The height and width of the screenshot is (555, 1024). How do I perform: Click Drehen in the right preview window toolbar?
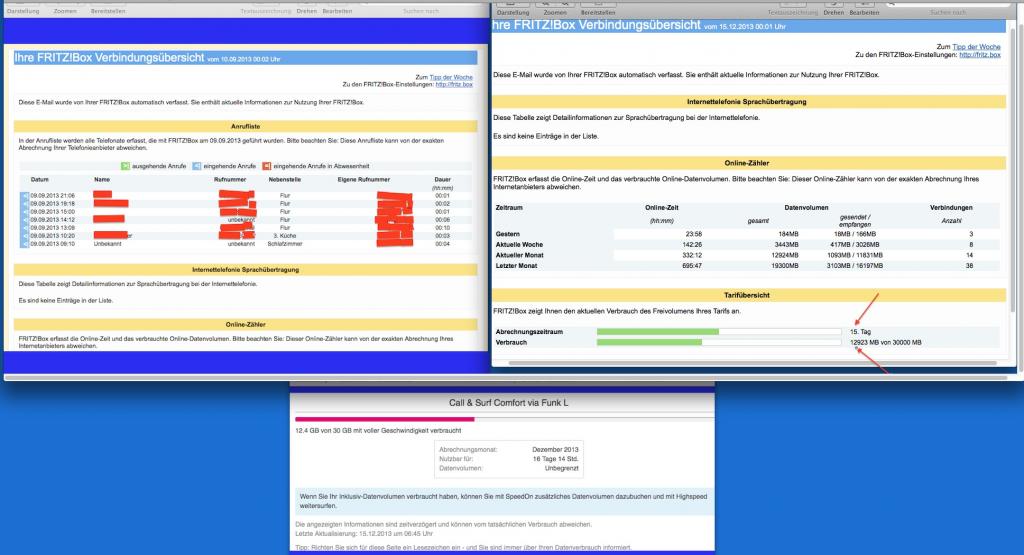833,12
